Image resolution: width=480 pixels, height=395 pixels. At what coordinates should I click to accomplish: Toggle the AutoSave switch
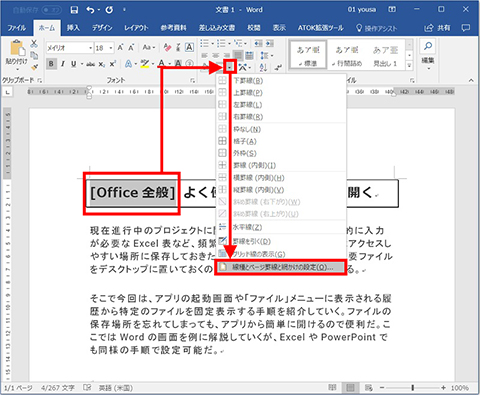point(50,10)
